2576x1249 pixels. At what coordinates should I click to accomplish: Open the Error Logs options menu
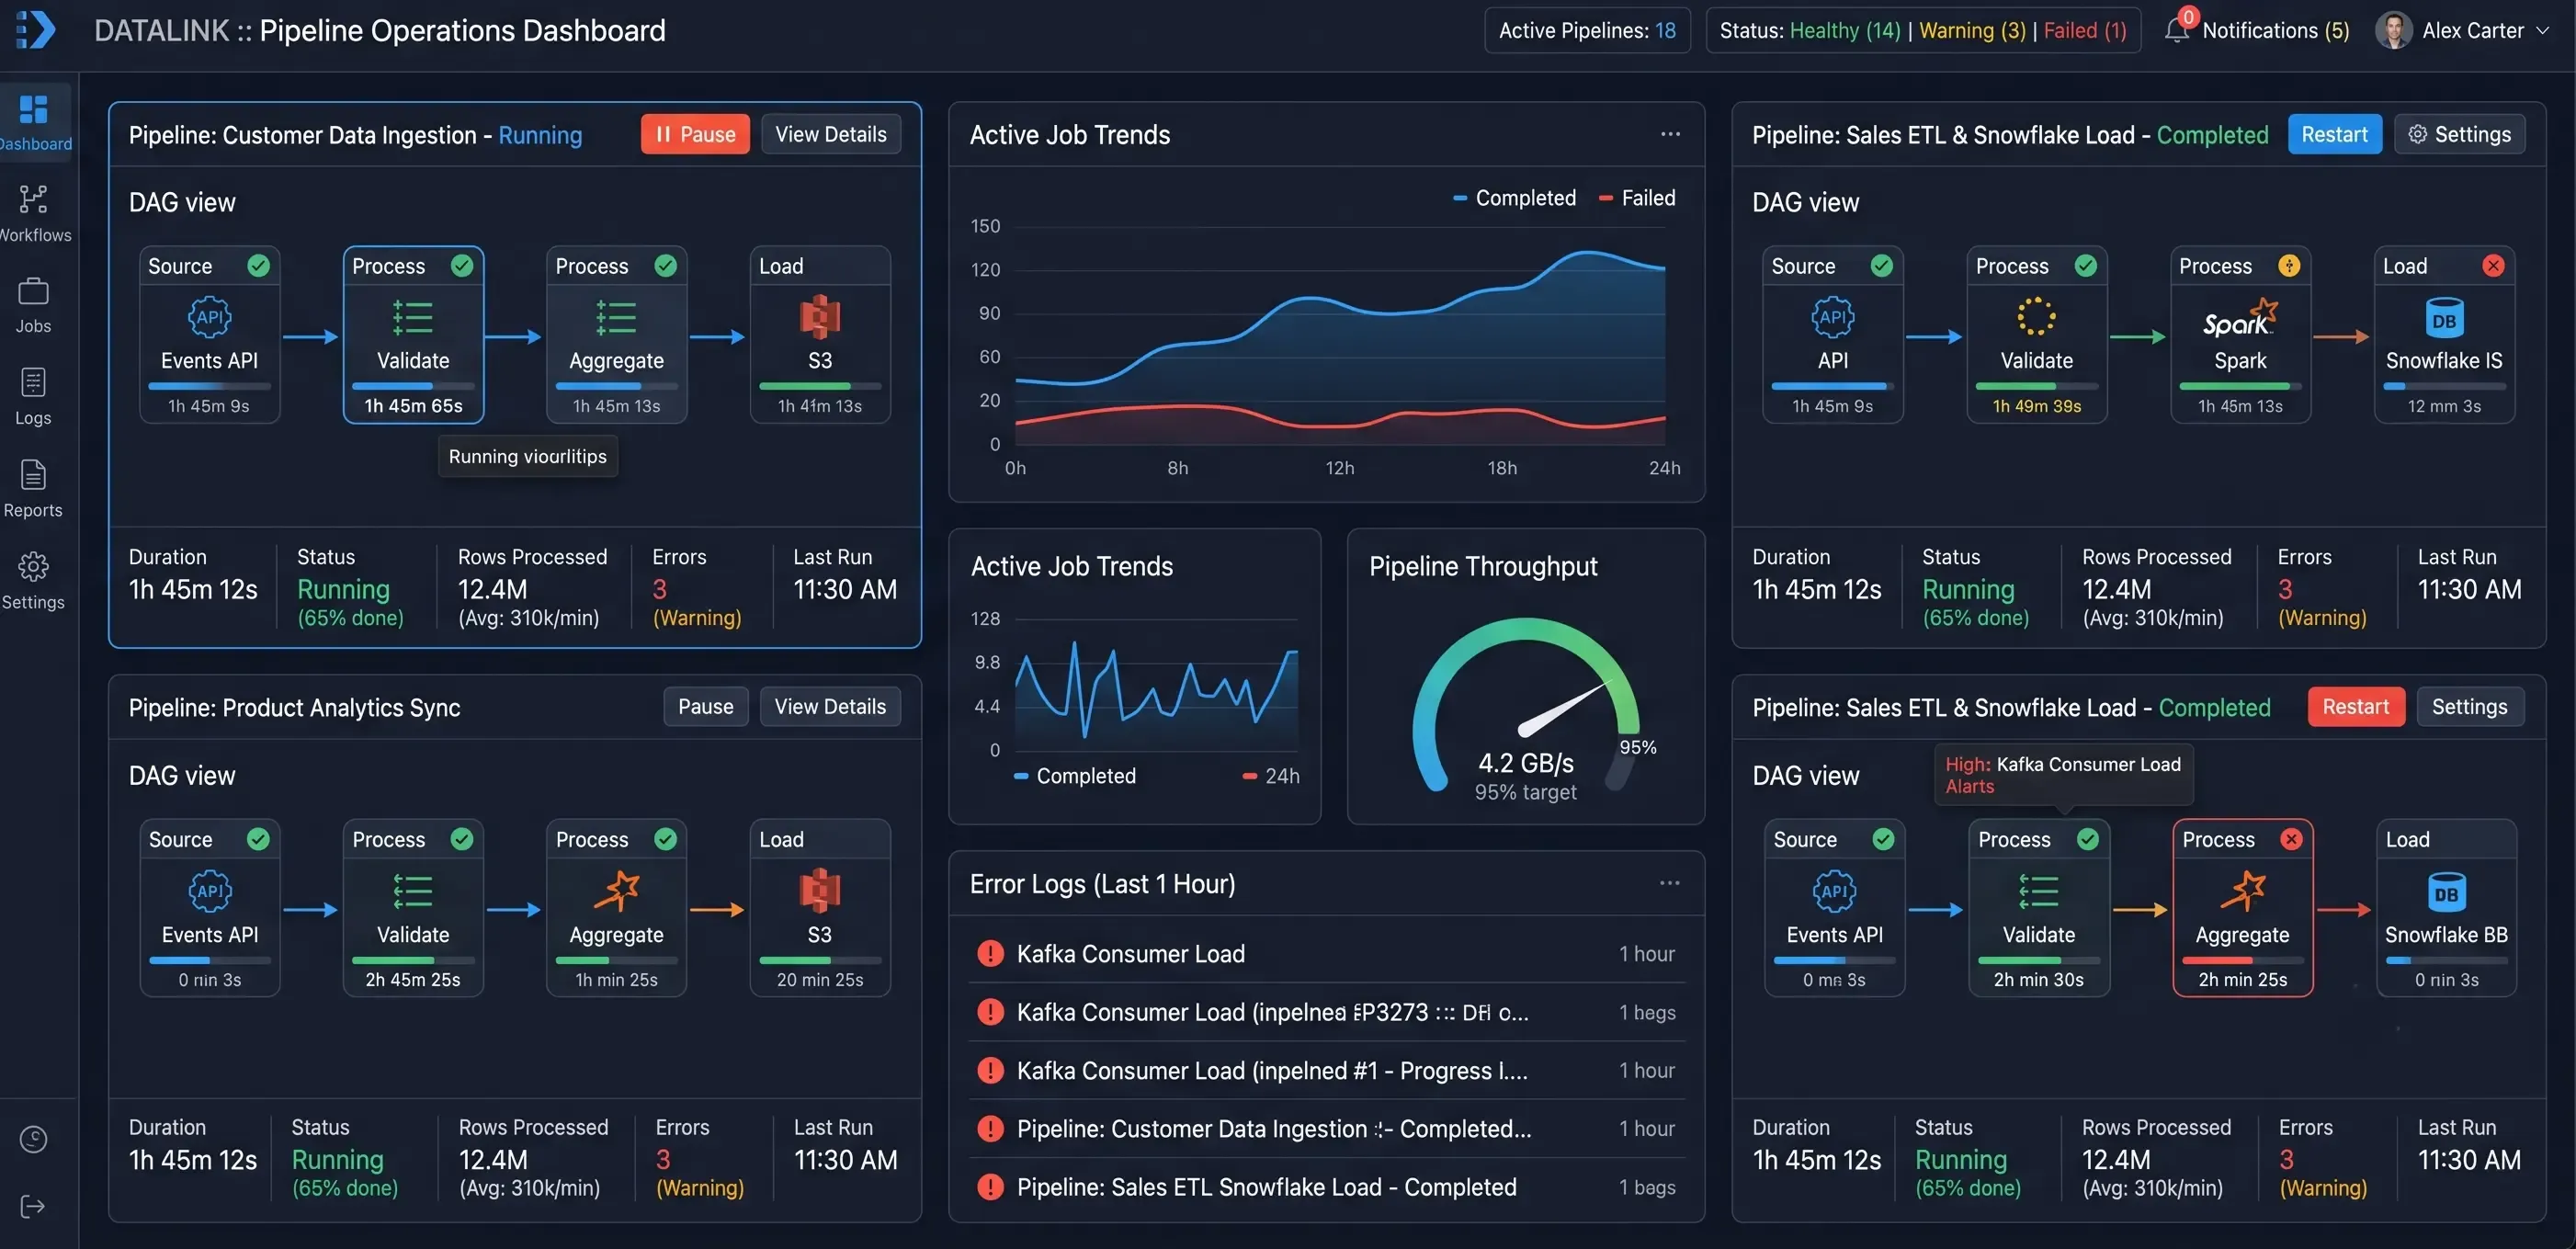1670,883
